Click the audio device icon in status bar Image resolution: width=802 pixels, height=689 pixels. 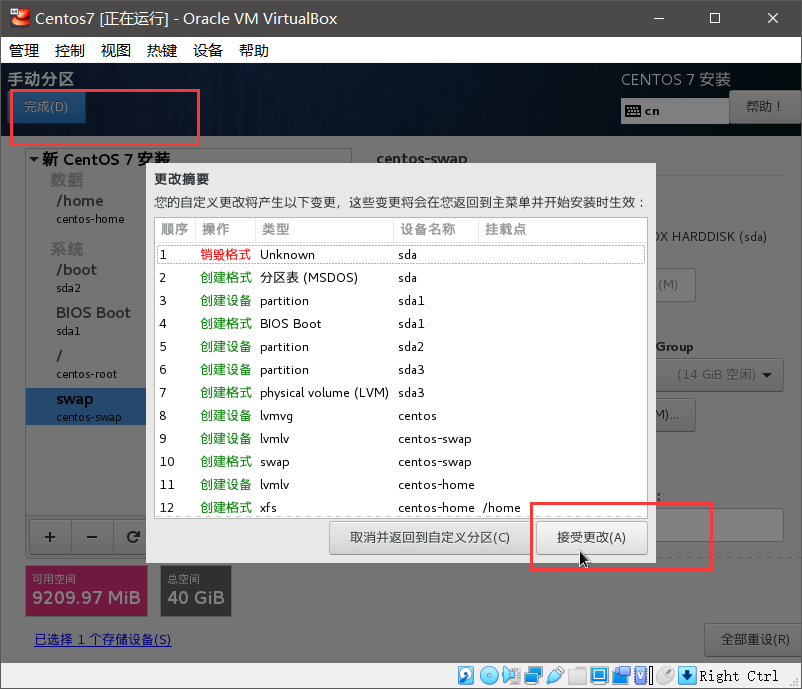[x=511, y=675]
